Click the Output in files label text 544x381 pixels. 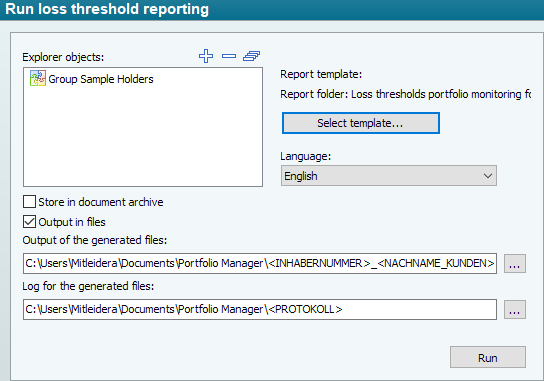pyautogui.click(x=72, y=222)
